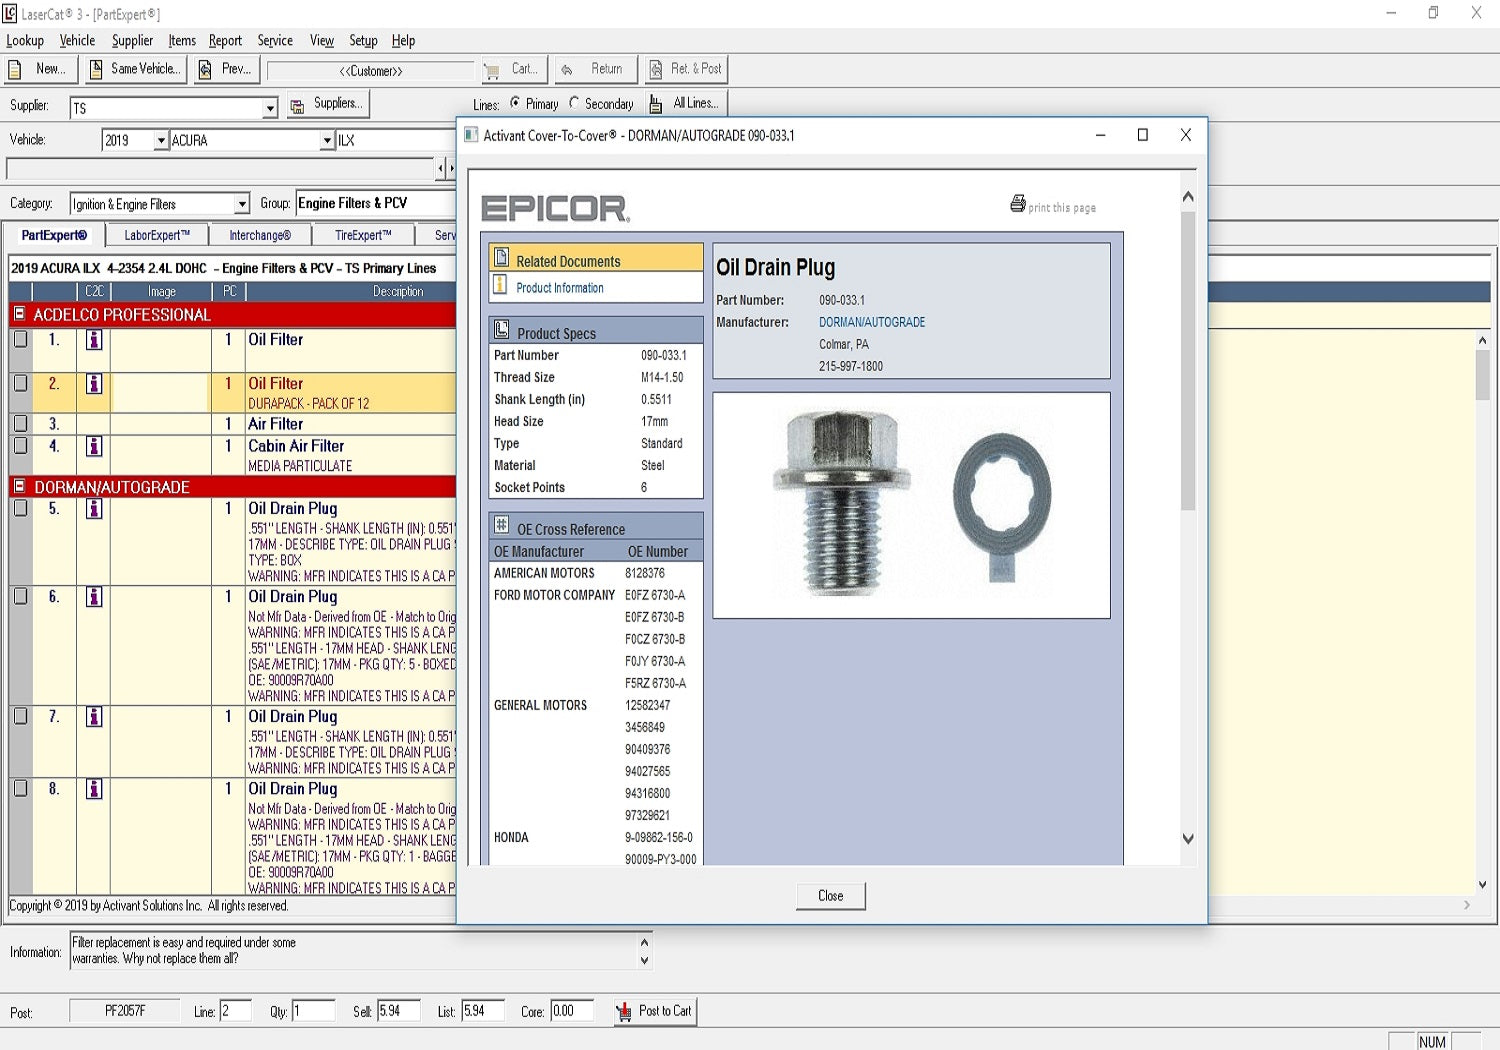Click the Post to Cart icon

624,1011
